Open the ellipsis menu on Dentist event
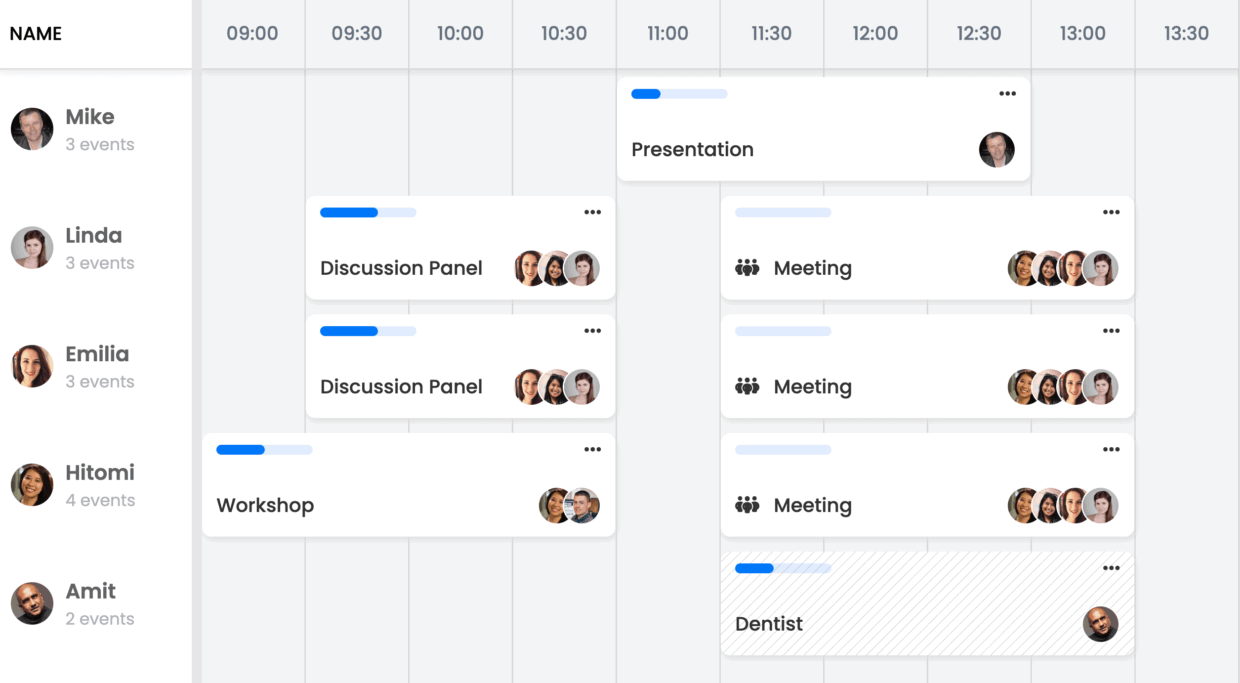Screen dimensions: 1240x683 [1111, 568]
